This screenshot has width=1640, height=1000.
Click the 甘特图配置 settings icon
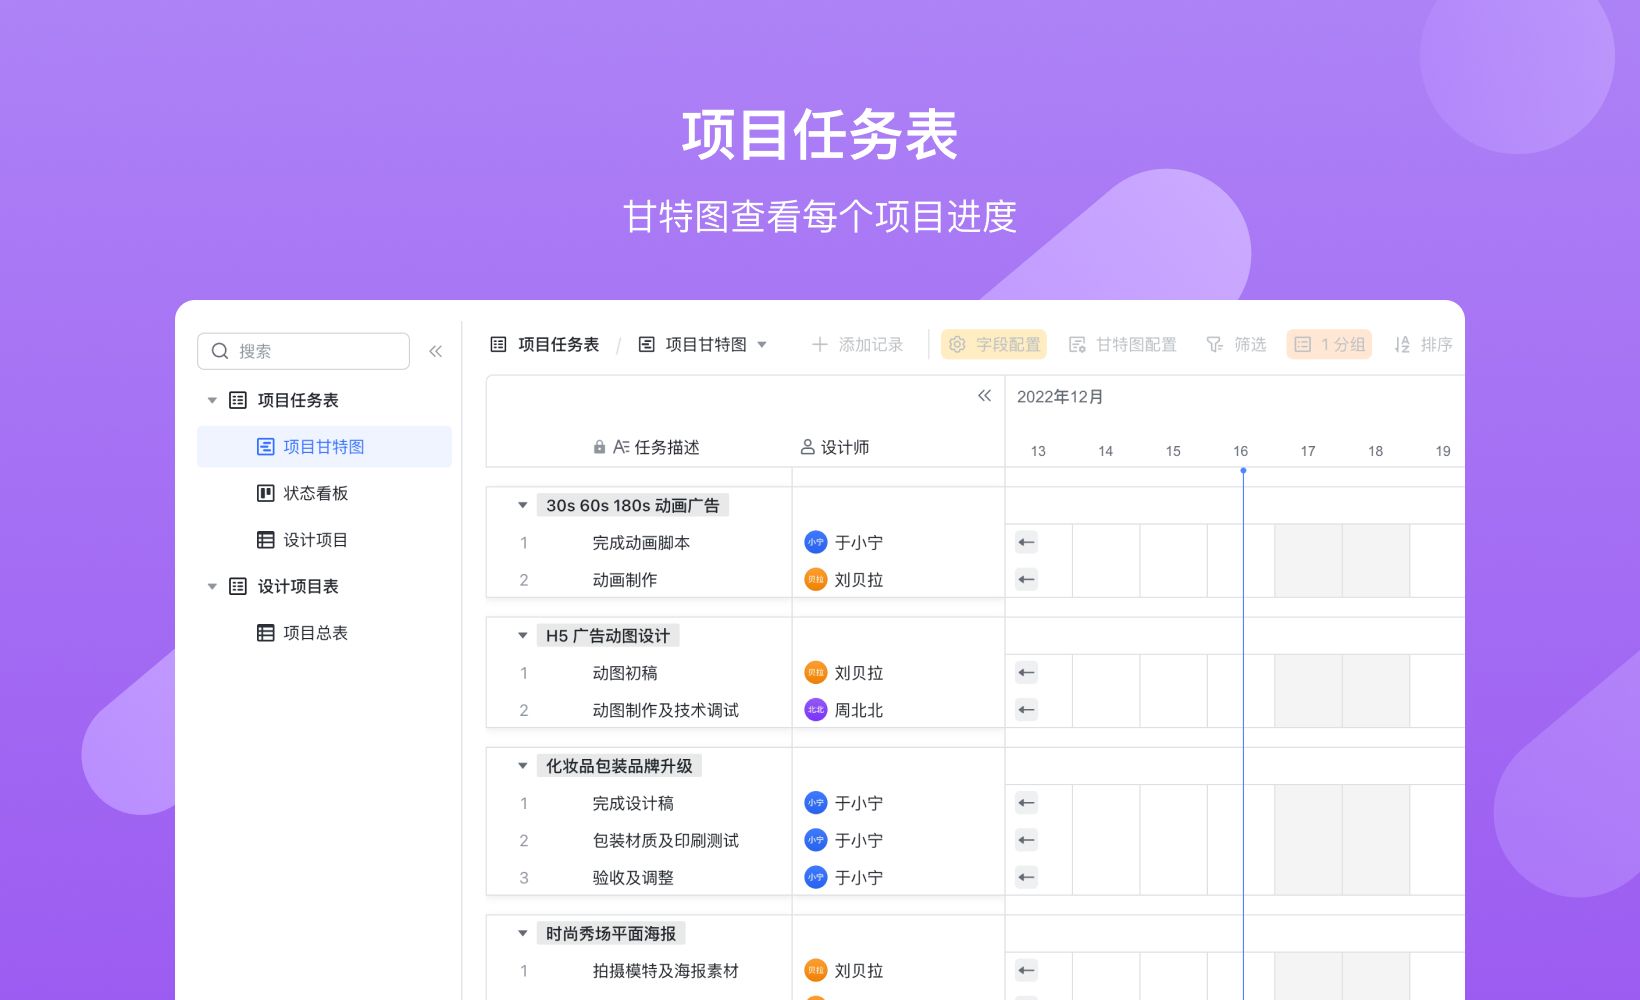point(1077,344)
